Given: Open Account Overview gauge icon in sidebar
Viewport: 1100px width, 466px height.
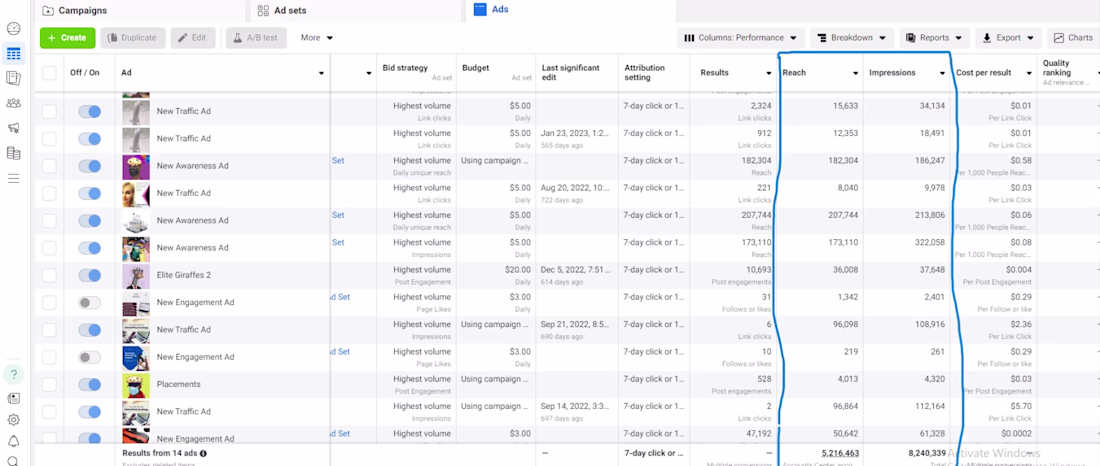Looking at the screenshot, I should pyautogui.click(x=13, y=29).
